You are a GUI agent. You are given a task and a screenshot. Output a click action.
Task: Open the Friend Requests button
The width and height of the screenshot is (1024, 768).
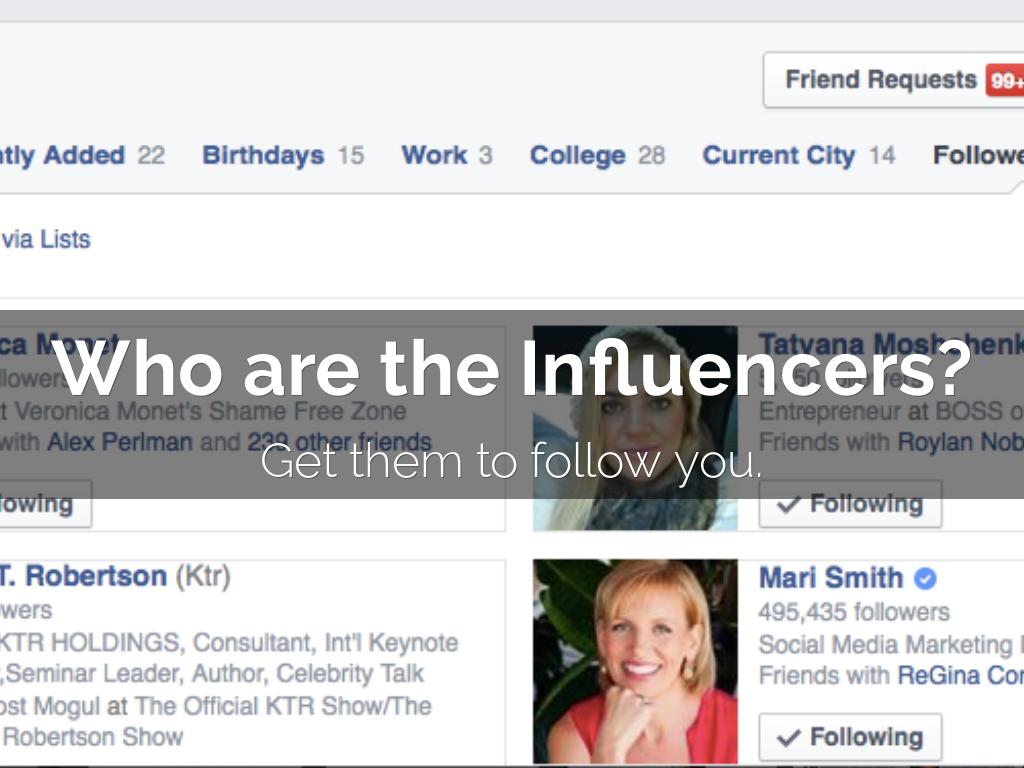coord(880,80)
